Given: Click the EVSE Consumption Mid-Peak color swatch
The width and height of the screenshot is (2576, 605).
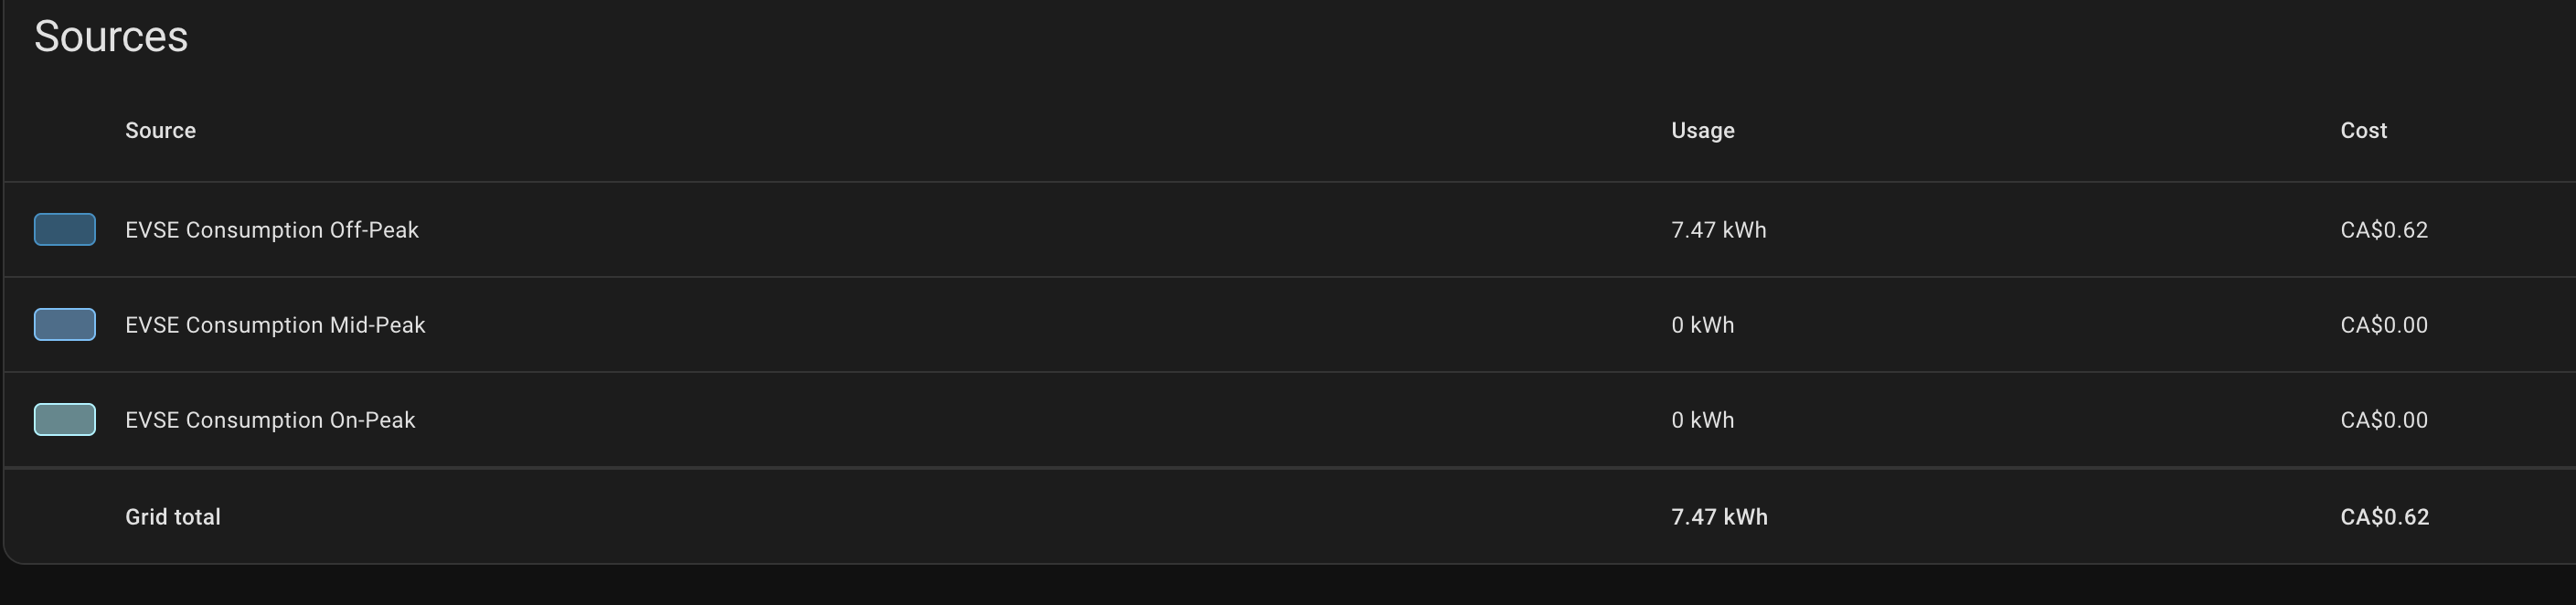Looking at the screenshot, I should (x=65, y=324).
